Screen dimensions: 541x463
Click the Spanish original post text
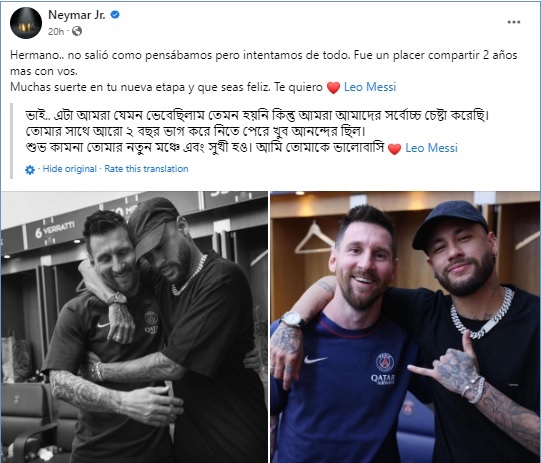pos(264,71)
